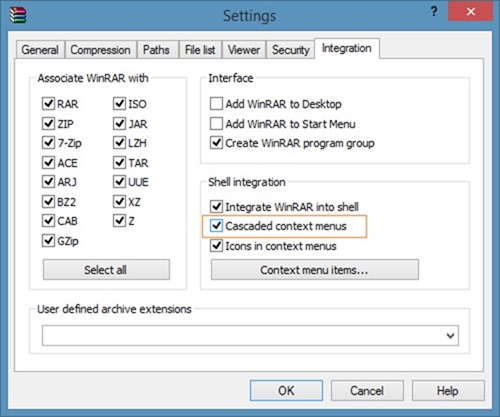Disable the 7-Zip association

(x=48, y=143)
